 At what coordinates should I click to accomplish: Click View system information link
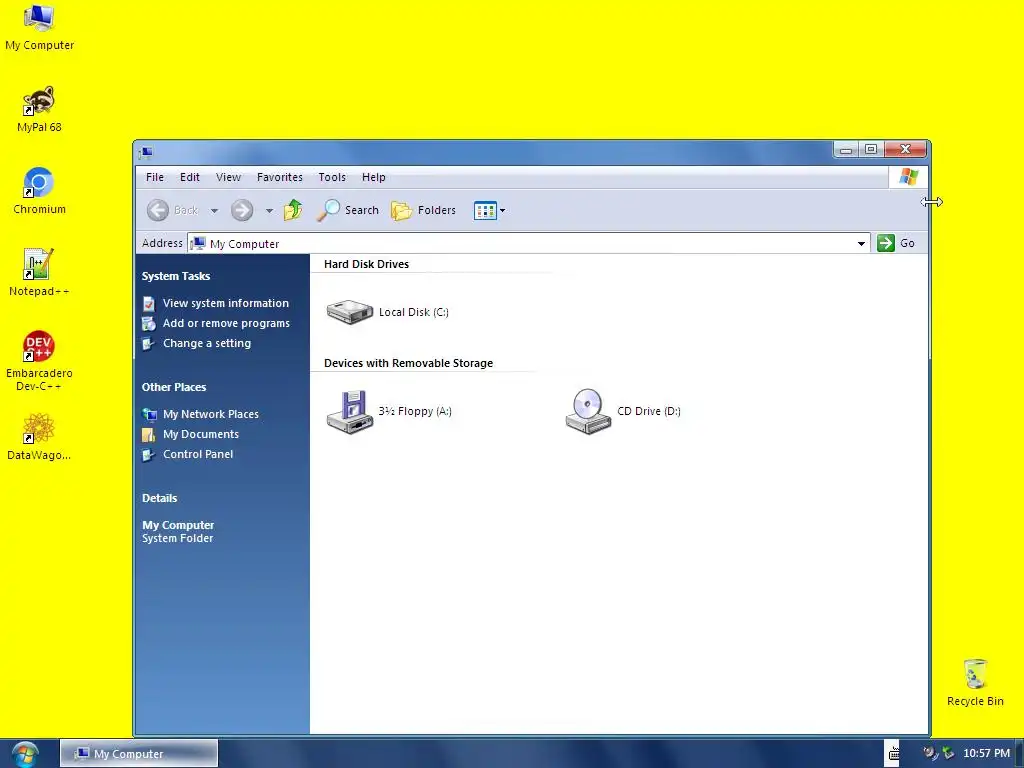tap(216, 303)
